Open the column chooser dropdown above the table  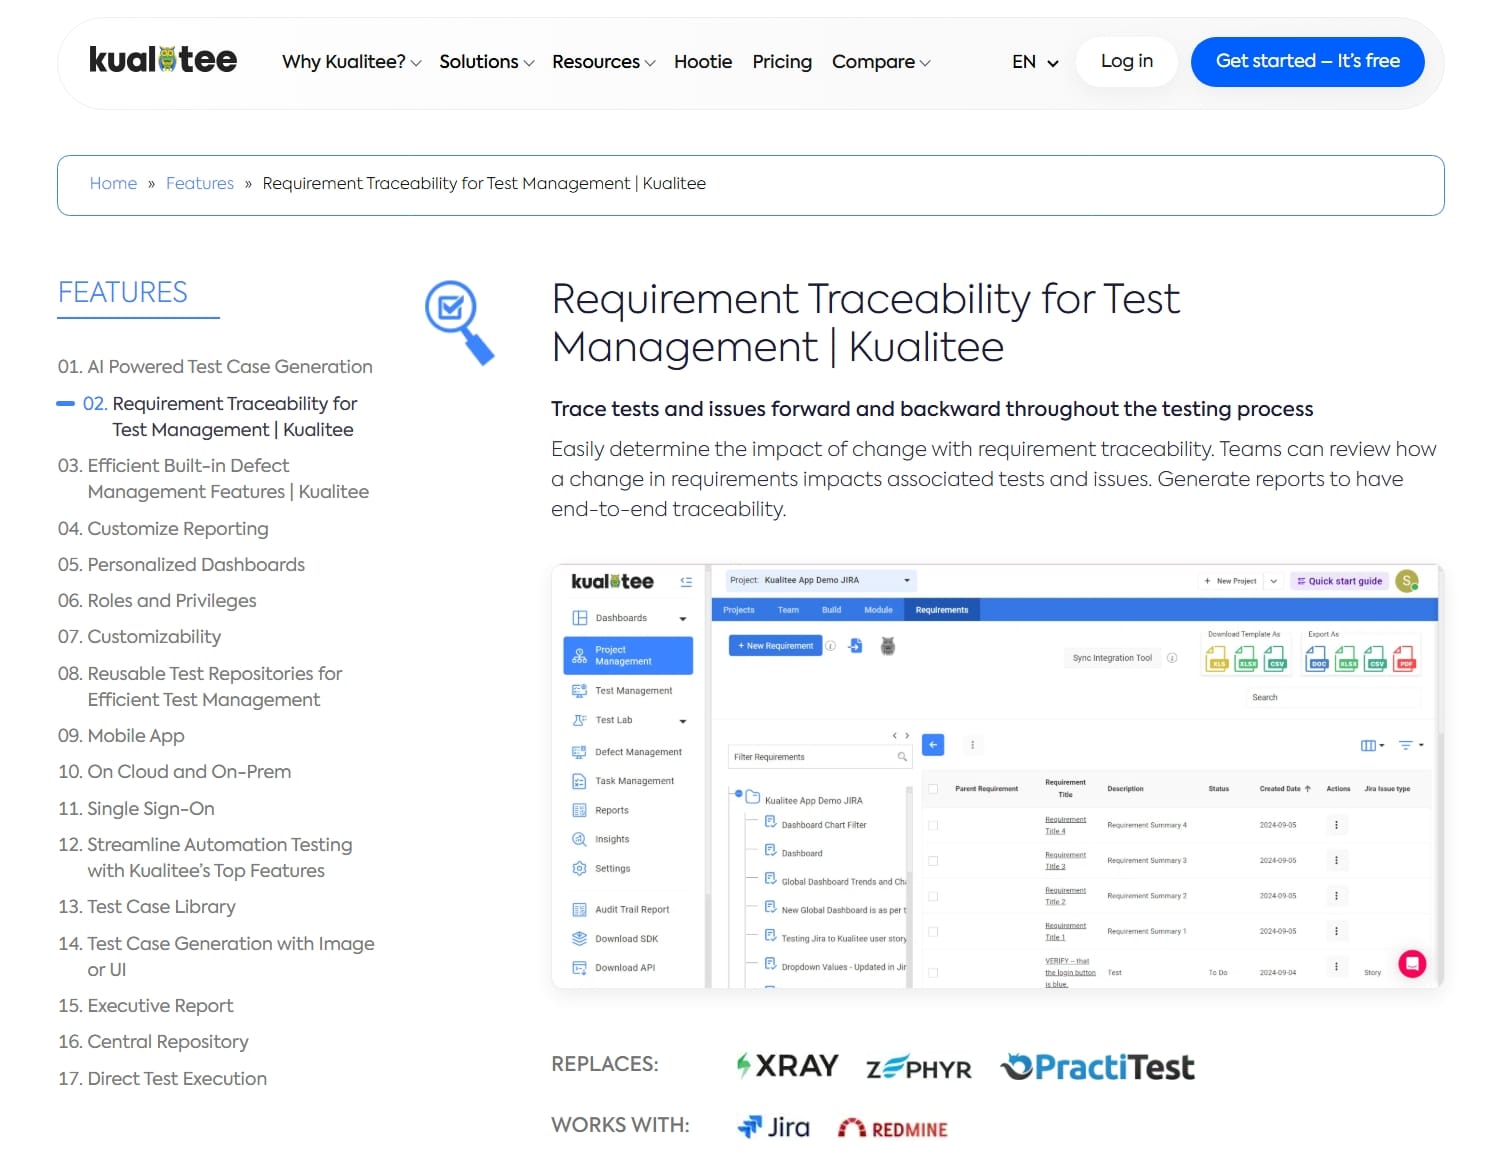[1372, 745]
